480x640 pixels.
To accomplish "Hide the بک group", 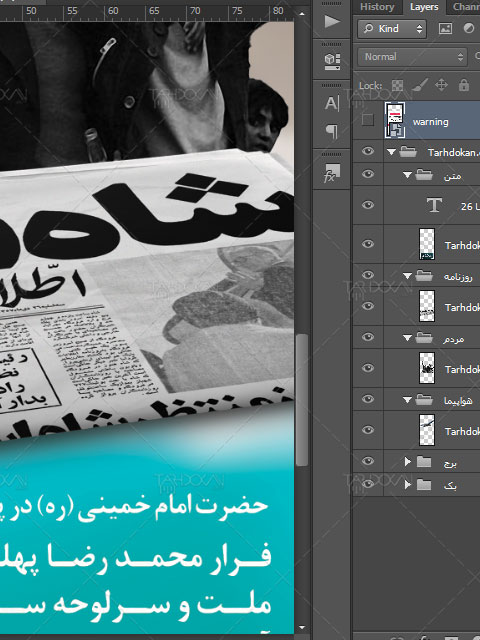I will coord(368,484).
